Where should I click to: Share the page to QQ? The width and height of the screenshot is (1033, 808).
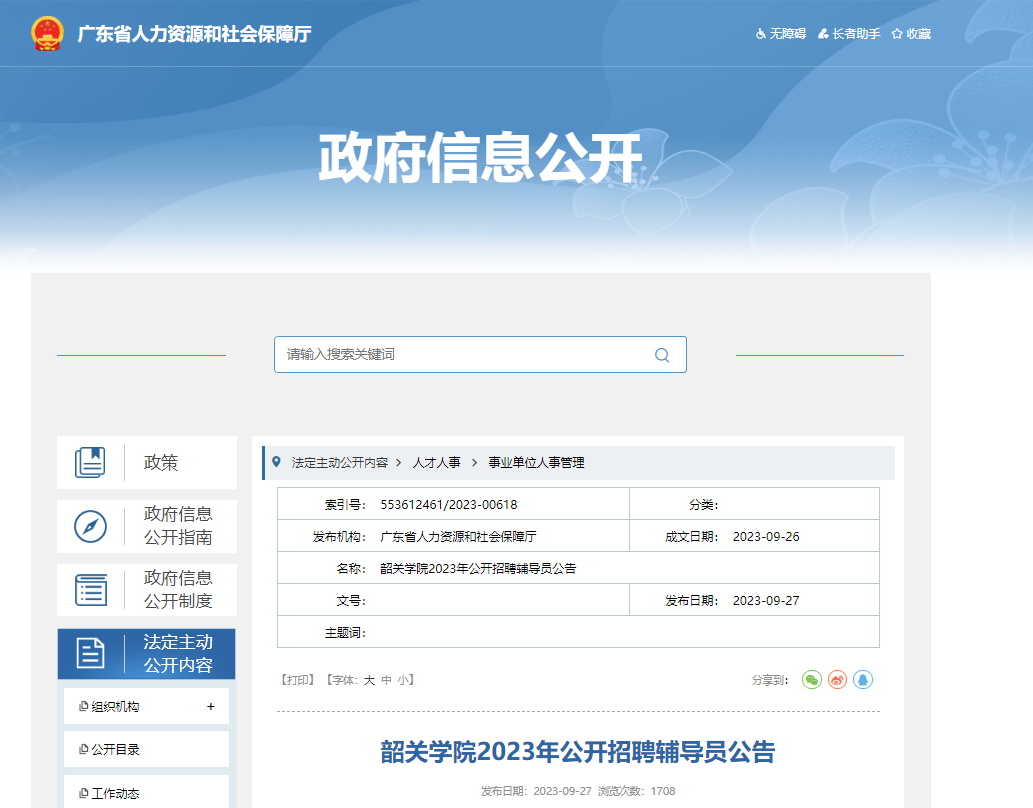click(862, 680)
